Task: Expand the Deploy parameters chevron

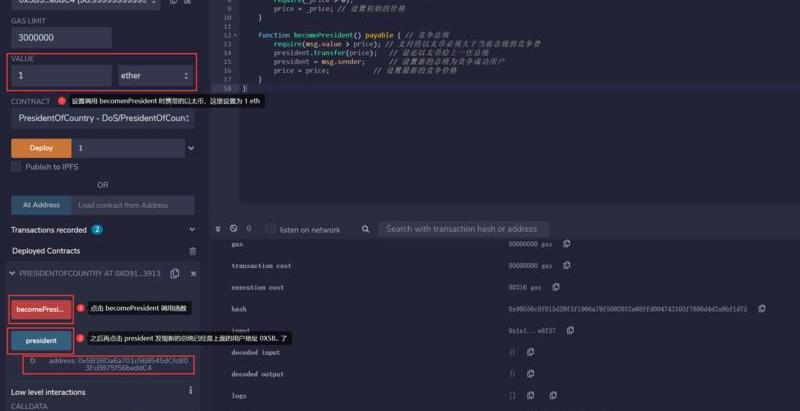Action: click(x=191, y=148)
